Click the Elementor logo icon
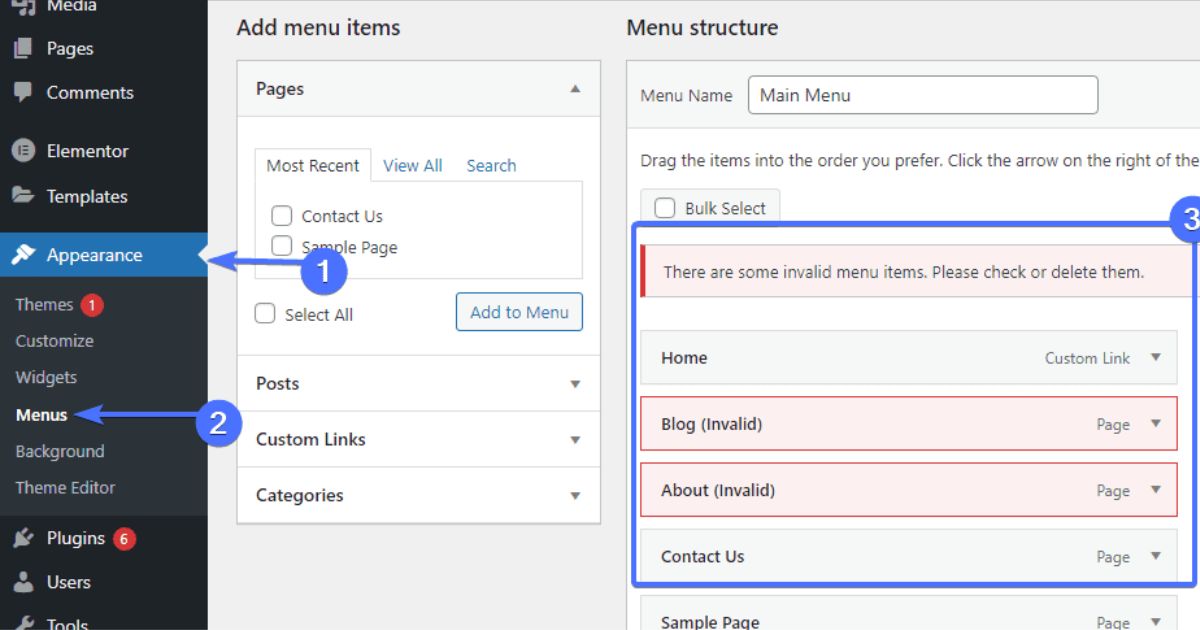1200x630 pixels. [x=23, y=151]
